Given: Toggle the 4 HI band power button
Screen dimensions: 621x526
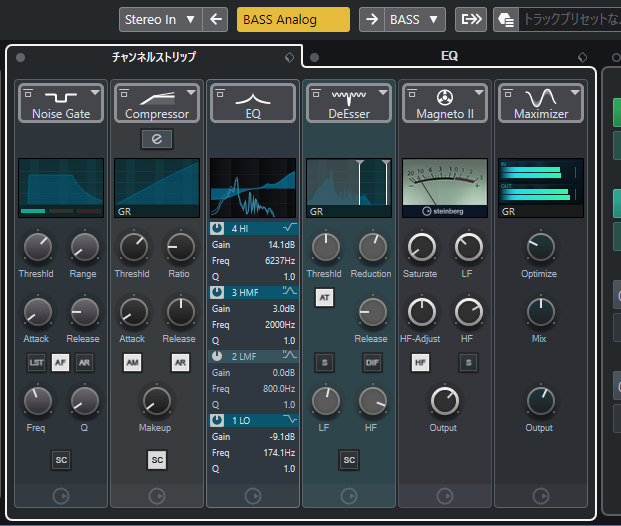Looking at the screenshot, I should [217, 229].
